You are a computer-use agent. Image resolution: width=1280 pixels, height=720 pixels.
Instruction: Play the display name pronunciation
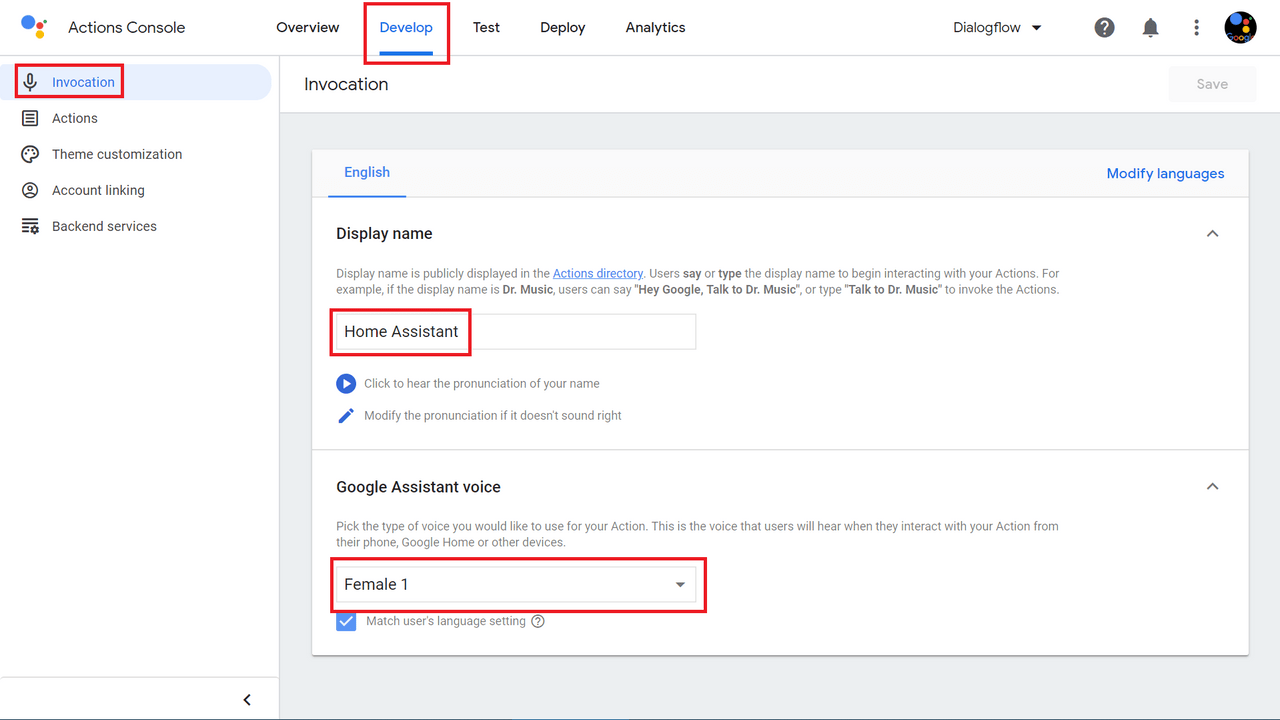point(346,383)
